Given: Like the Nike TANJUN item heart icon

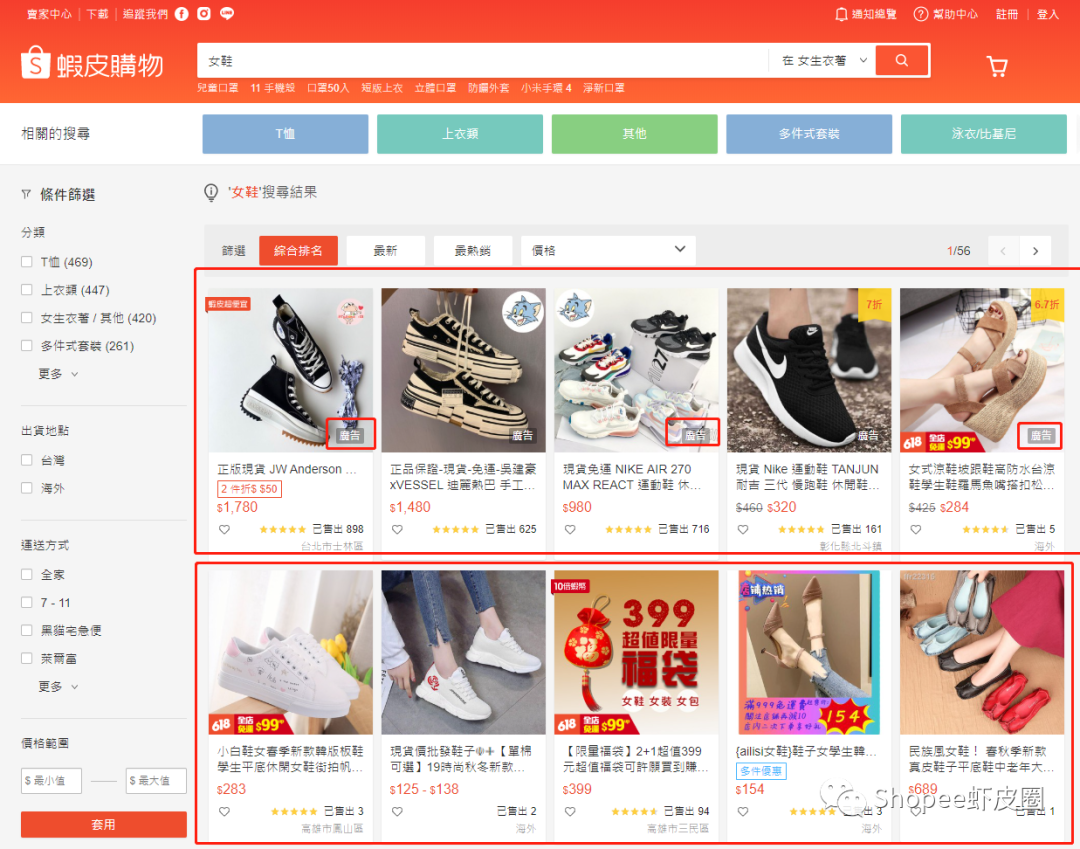Looking at the screenshot, I should [x=743, y=530].
